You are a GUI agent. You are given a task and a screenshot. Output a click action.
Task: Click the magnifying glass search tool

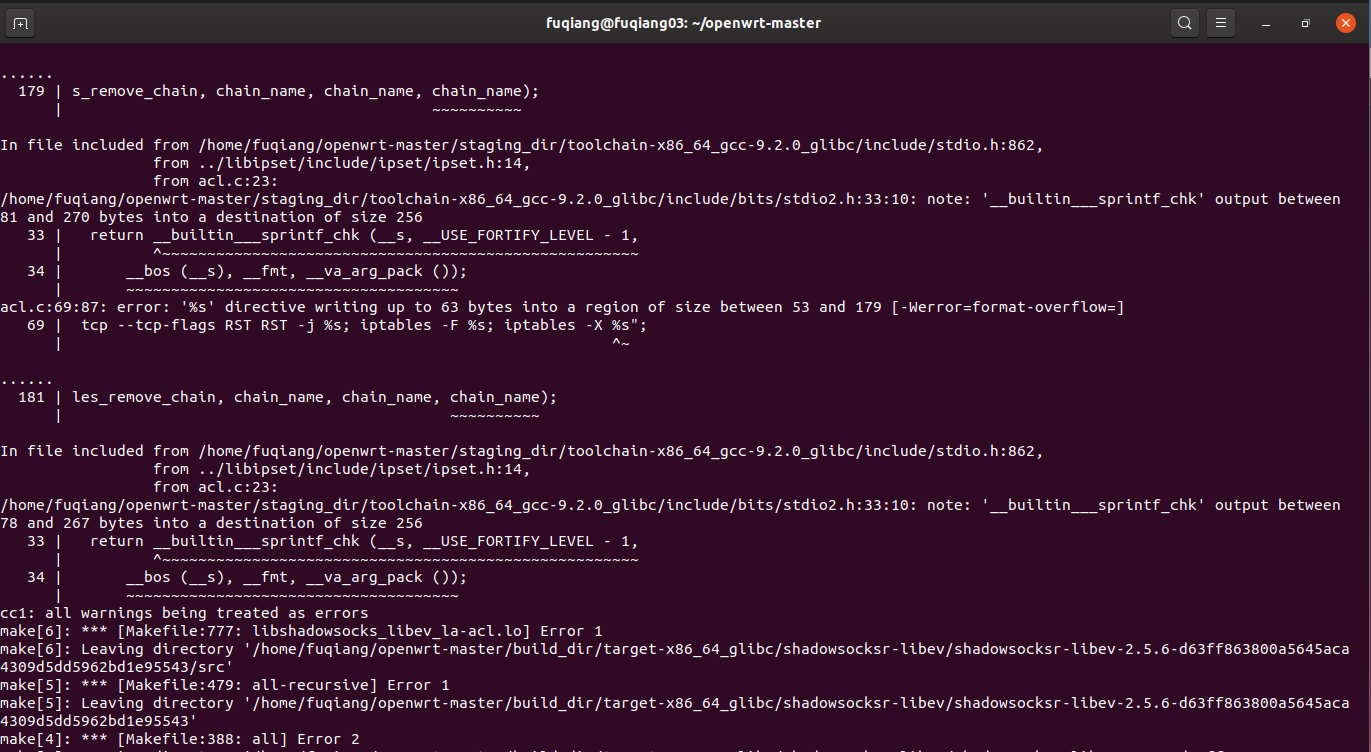[1184, 22]
